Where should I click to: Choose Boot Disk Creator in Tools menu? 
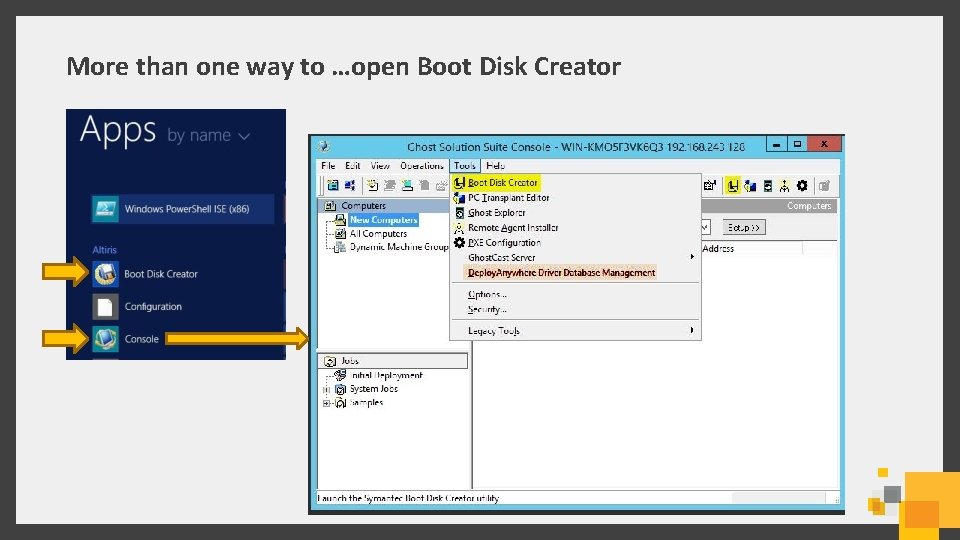pyautogui.click(x=576, y=182)
